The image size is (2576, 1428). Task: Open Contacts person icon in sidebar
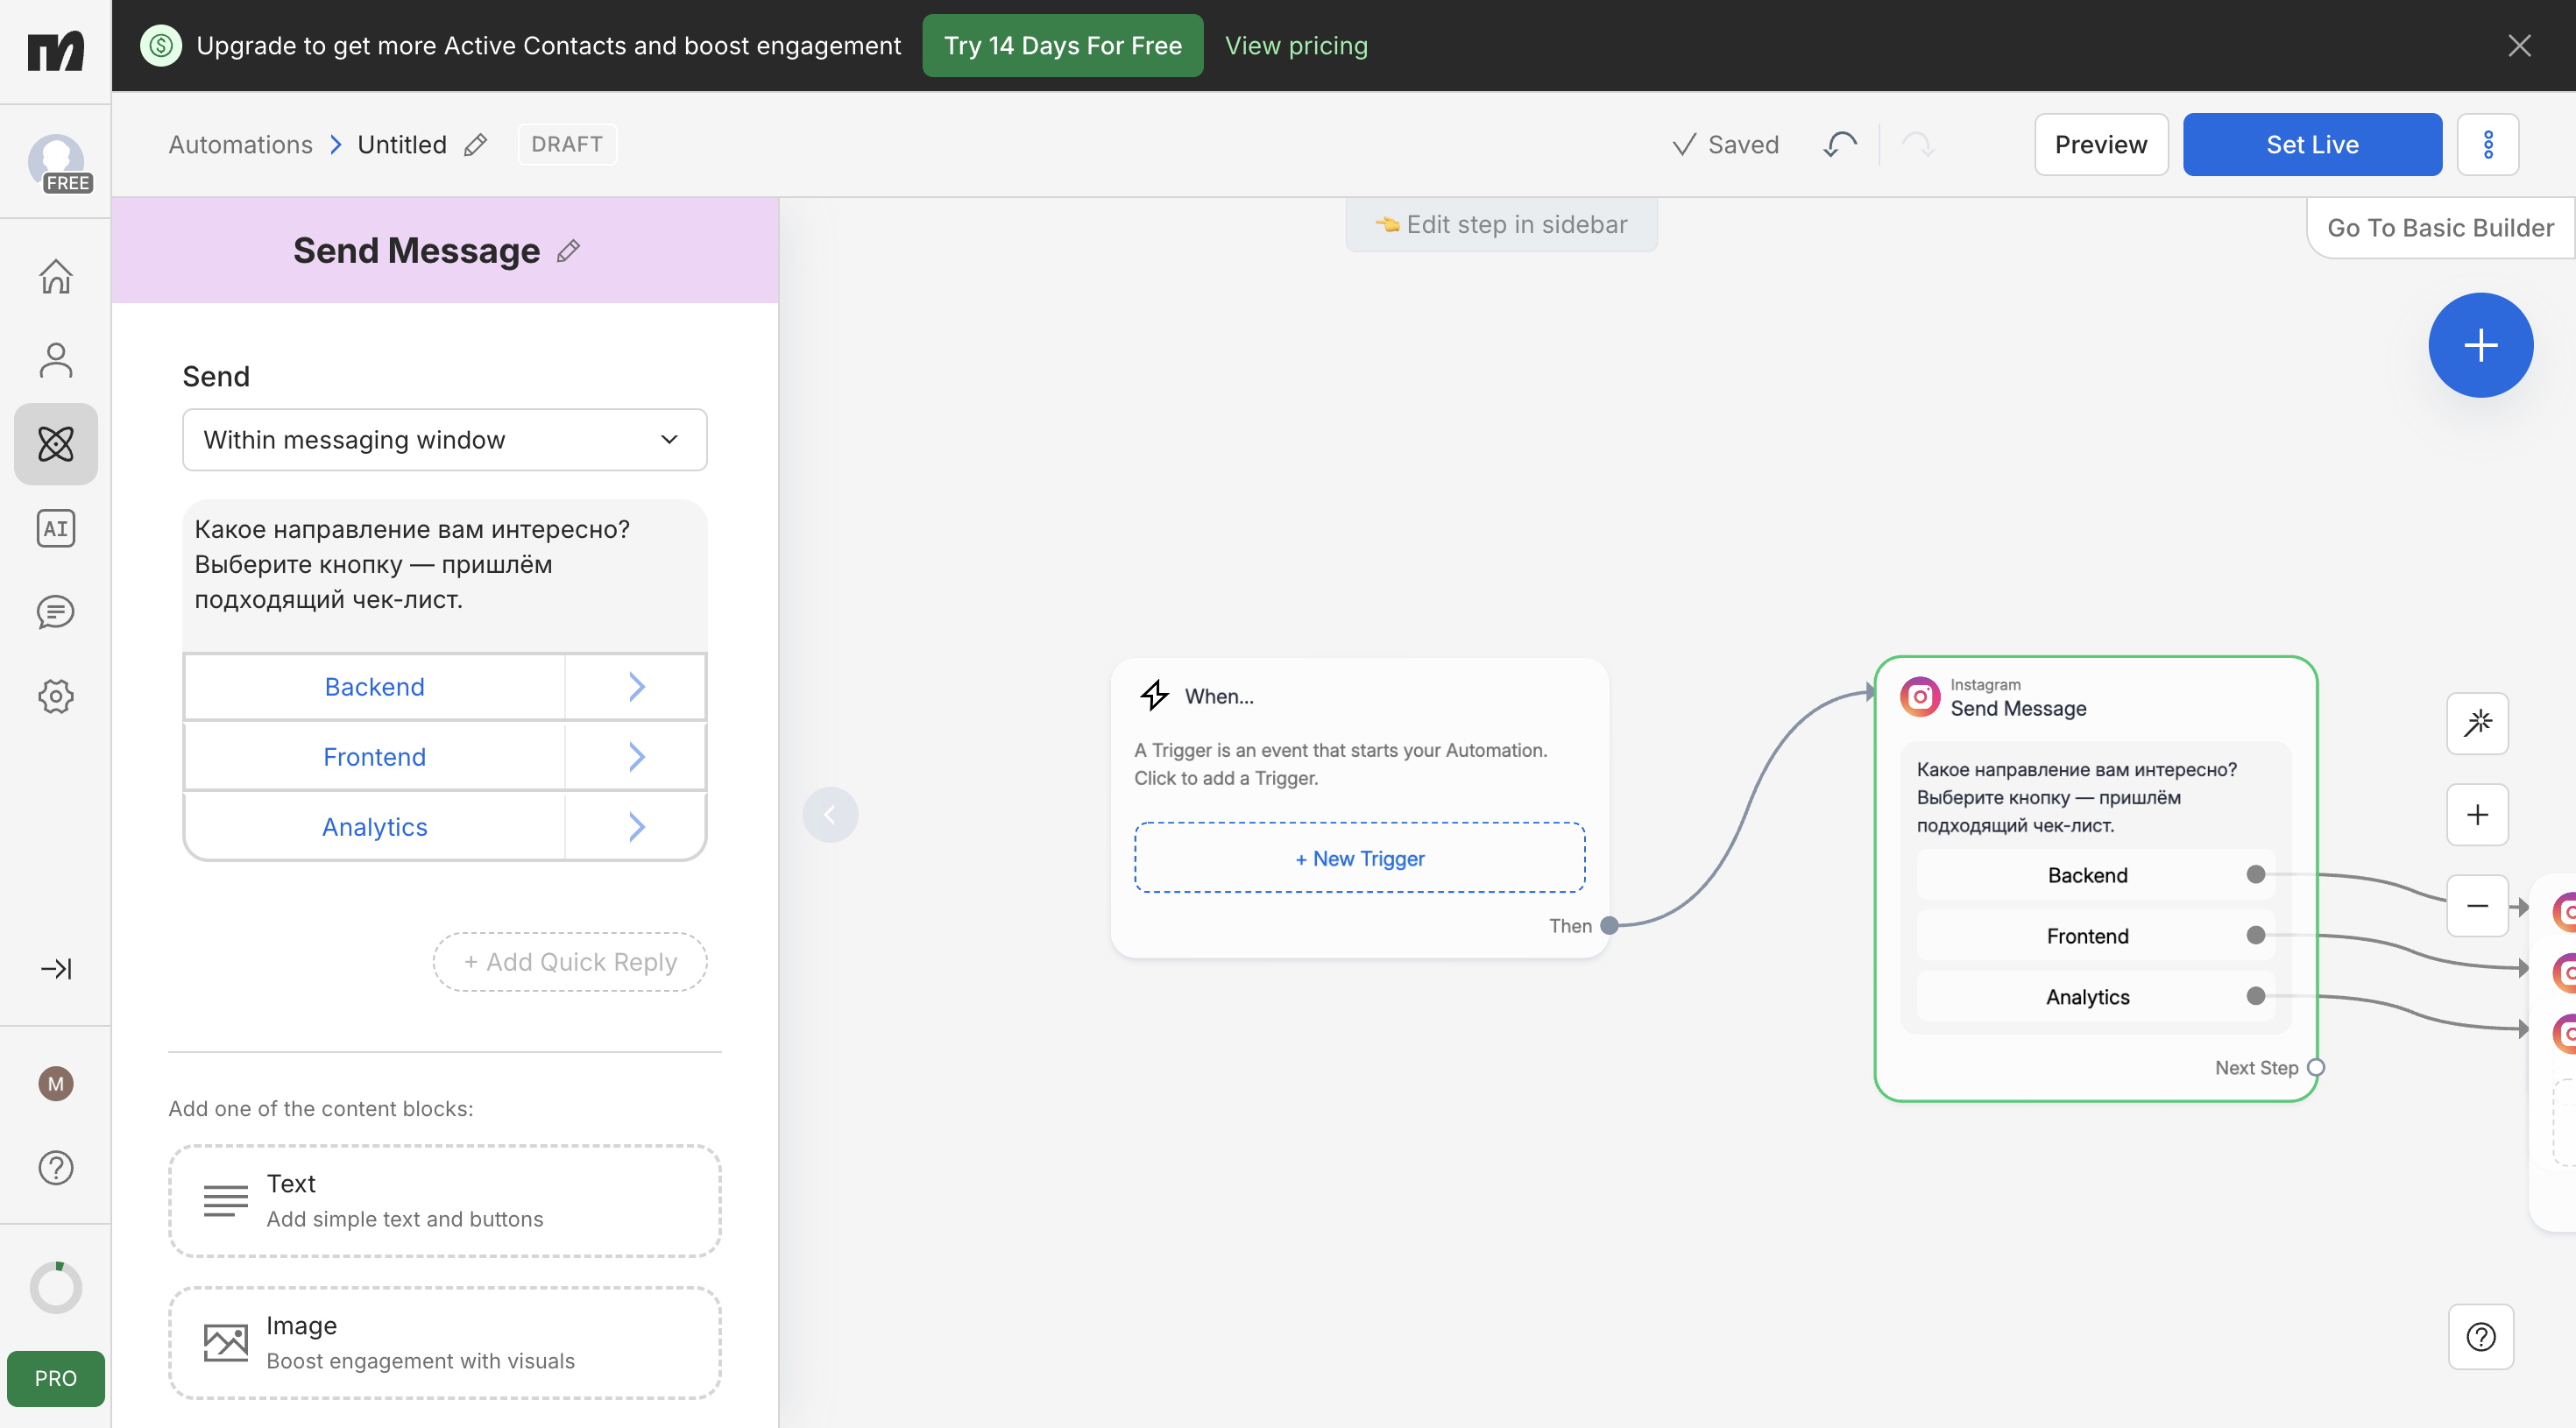point(56,360)
